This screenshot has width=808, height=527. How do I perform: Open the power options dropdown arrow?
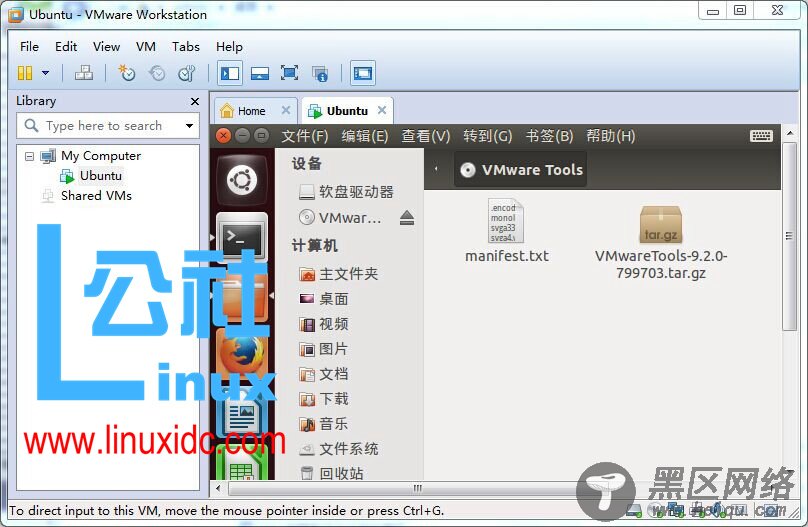pos(45,73)
